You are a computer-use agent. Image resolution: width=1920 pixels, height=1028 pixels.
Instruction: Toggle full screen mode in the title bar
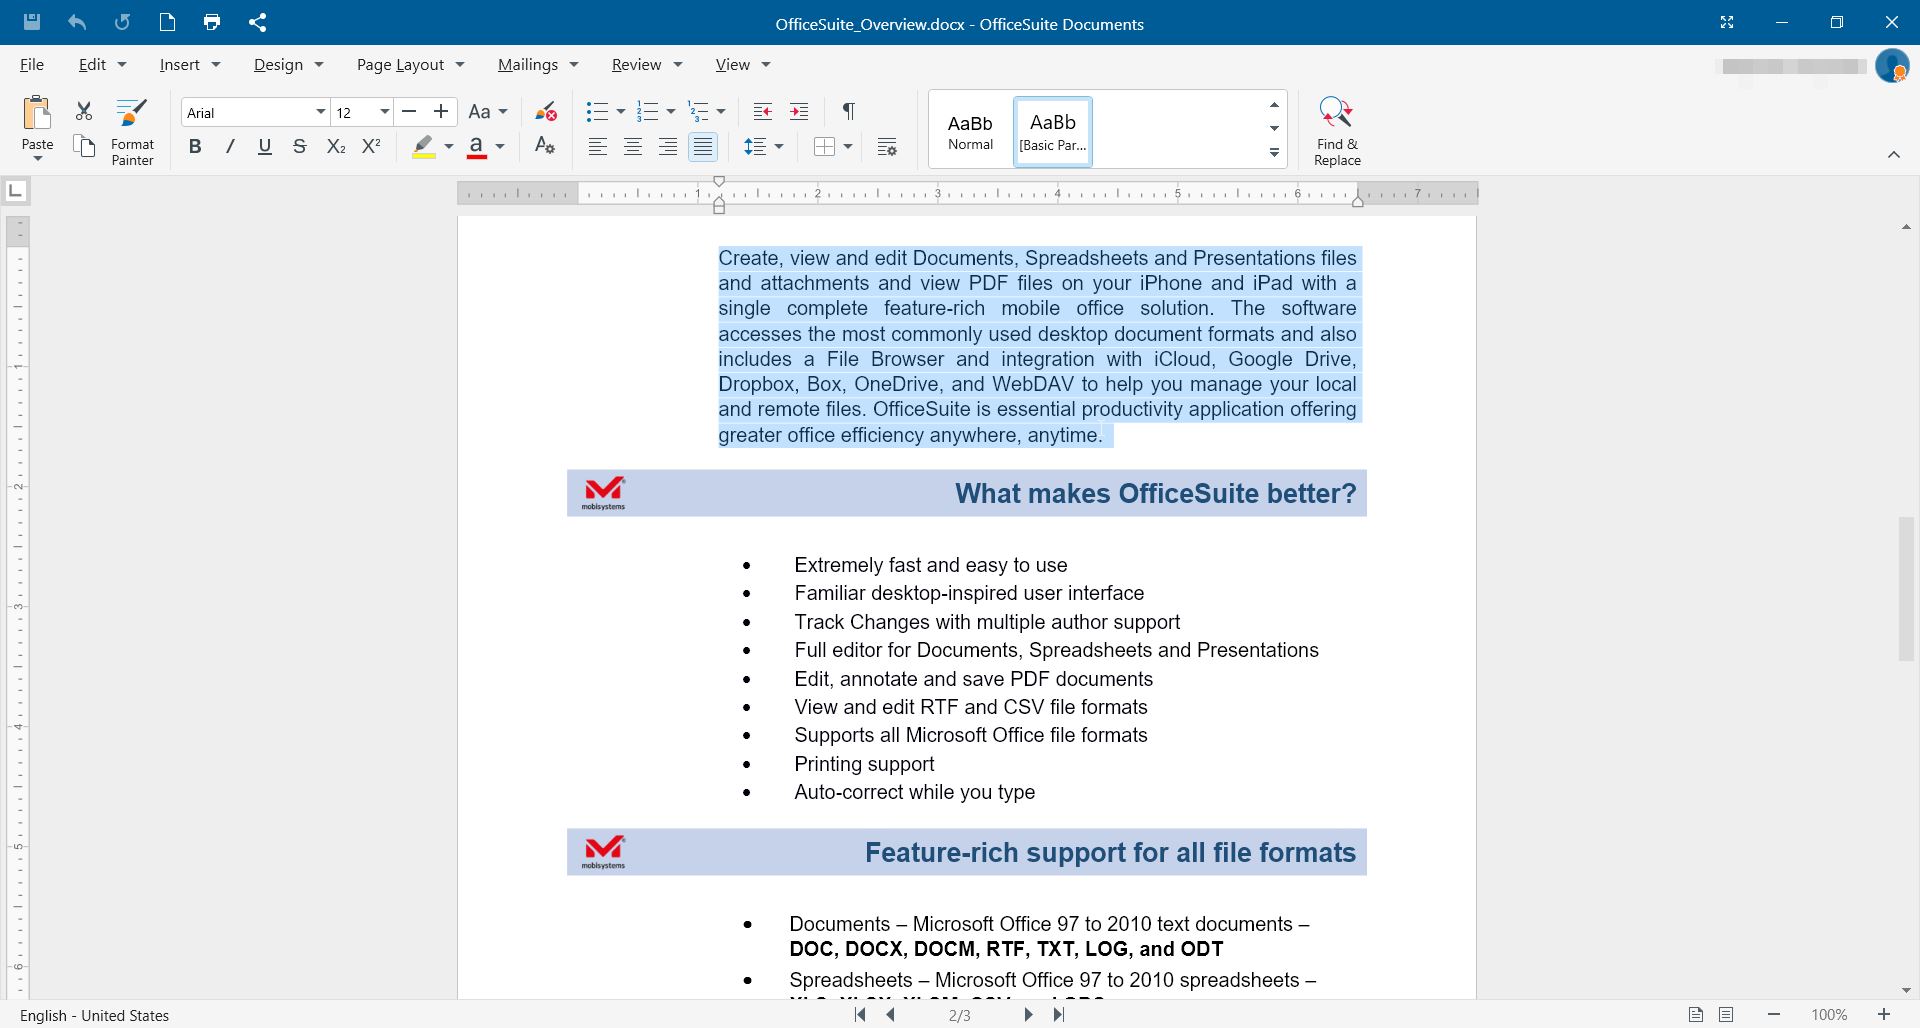1726,22
